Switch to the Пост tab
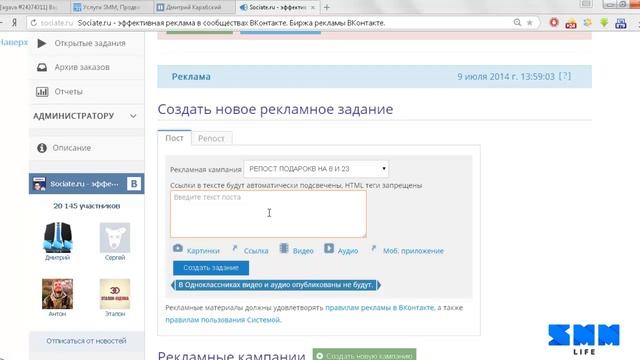 [174, 138]
